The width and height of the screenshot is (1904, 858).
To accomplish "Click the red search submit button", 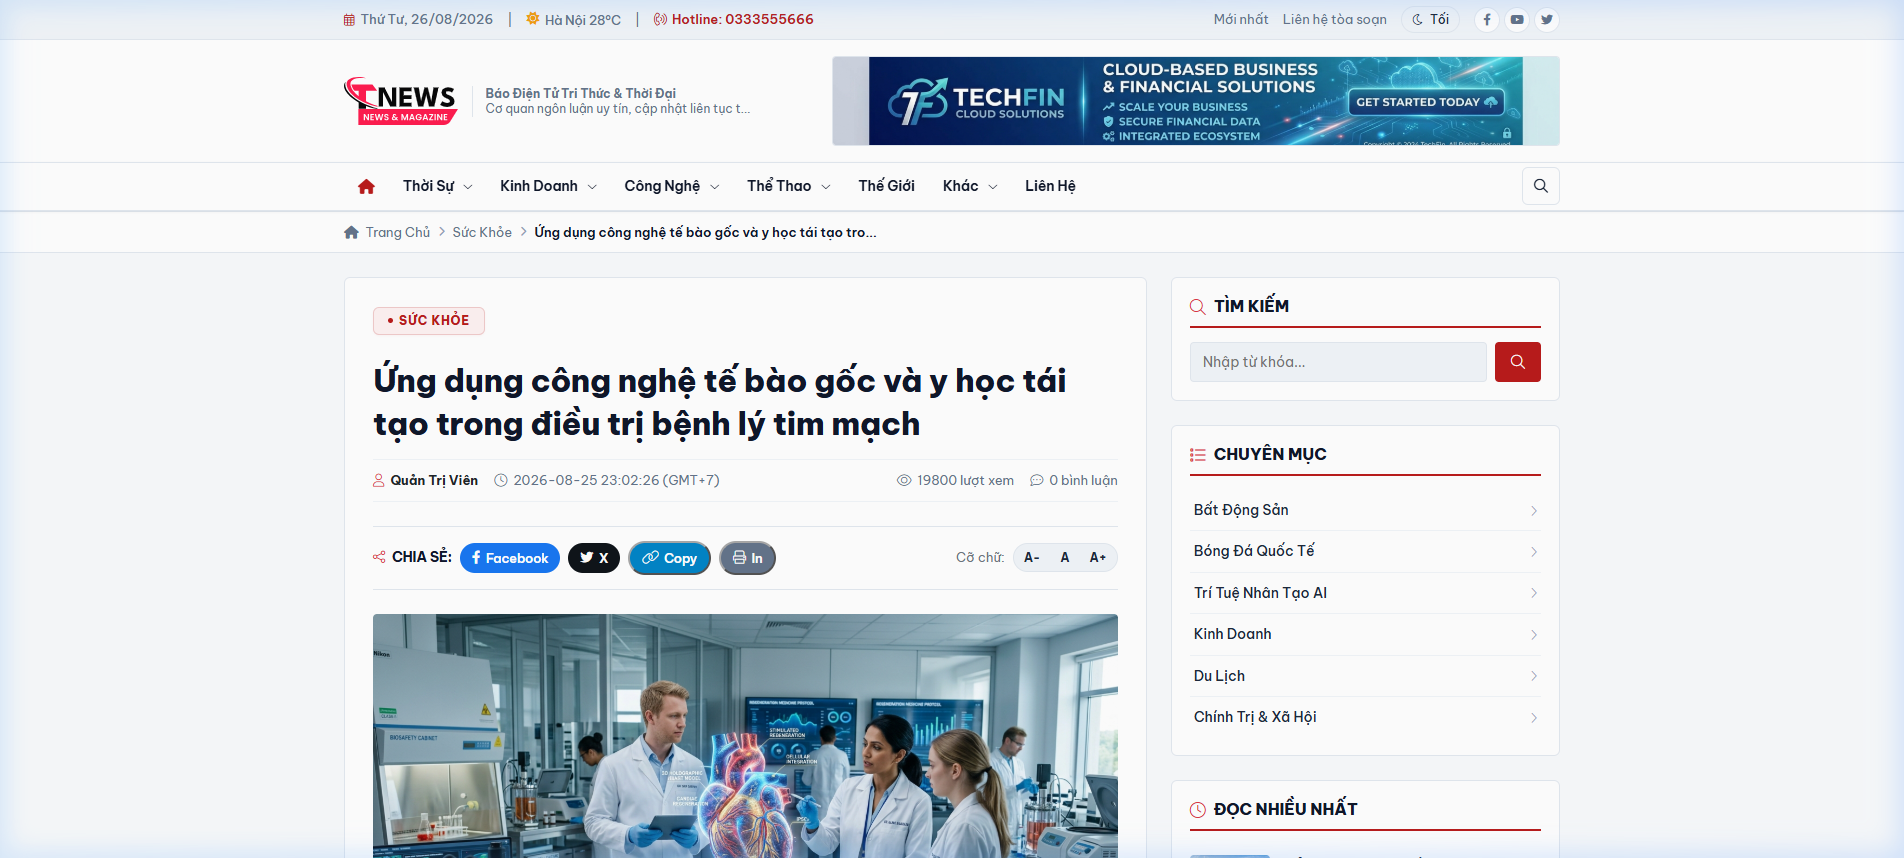I will [x=1517, y=362].
